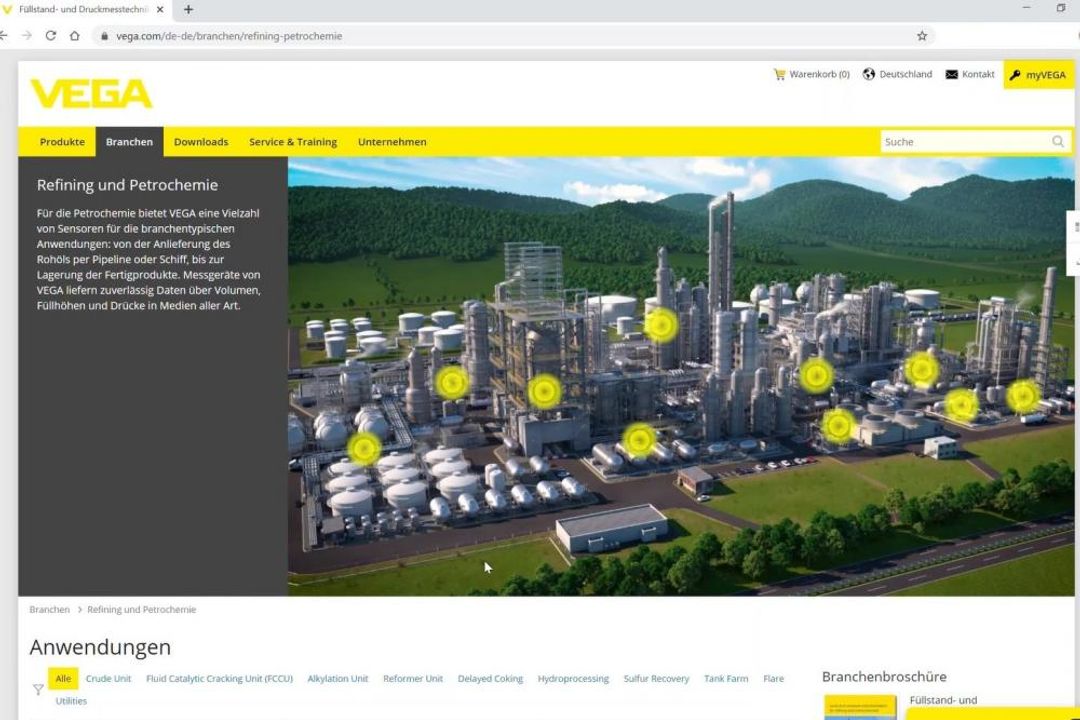Go to browser home page icon
This screenshot has height=720, width=1080.
click(74, 36)
